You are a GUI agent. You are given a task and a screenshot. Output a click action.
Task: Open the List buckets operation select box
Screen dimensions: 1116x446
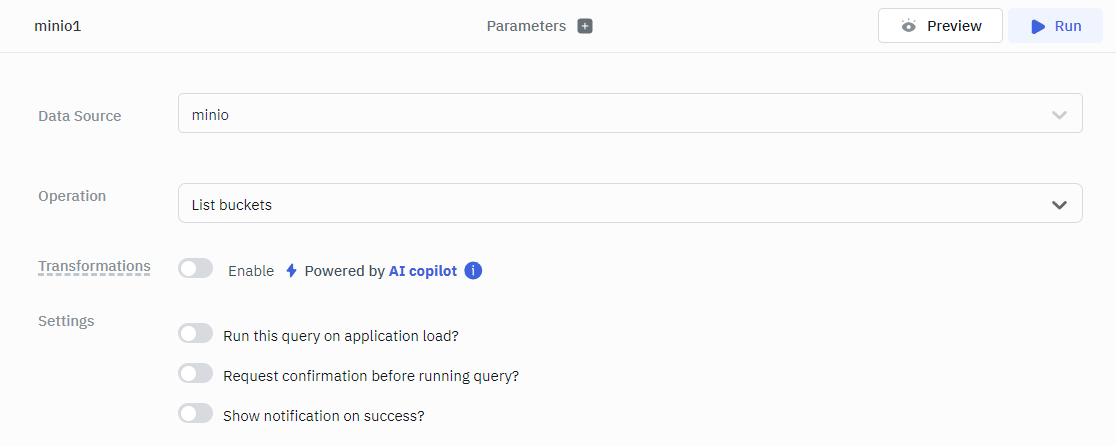click(600, 204)
